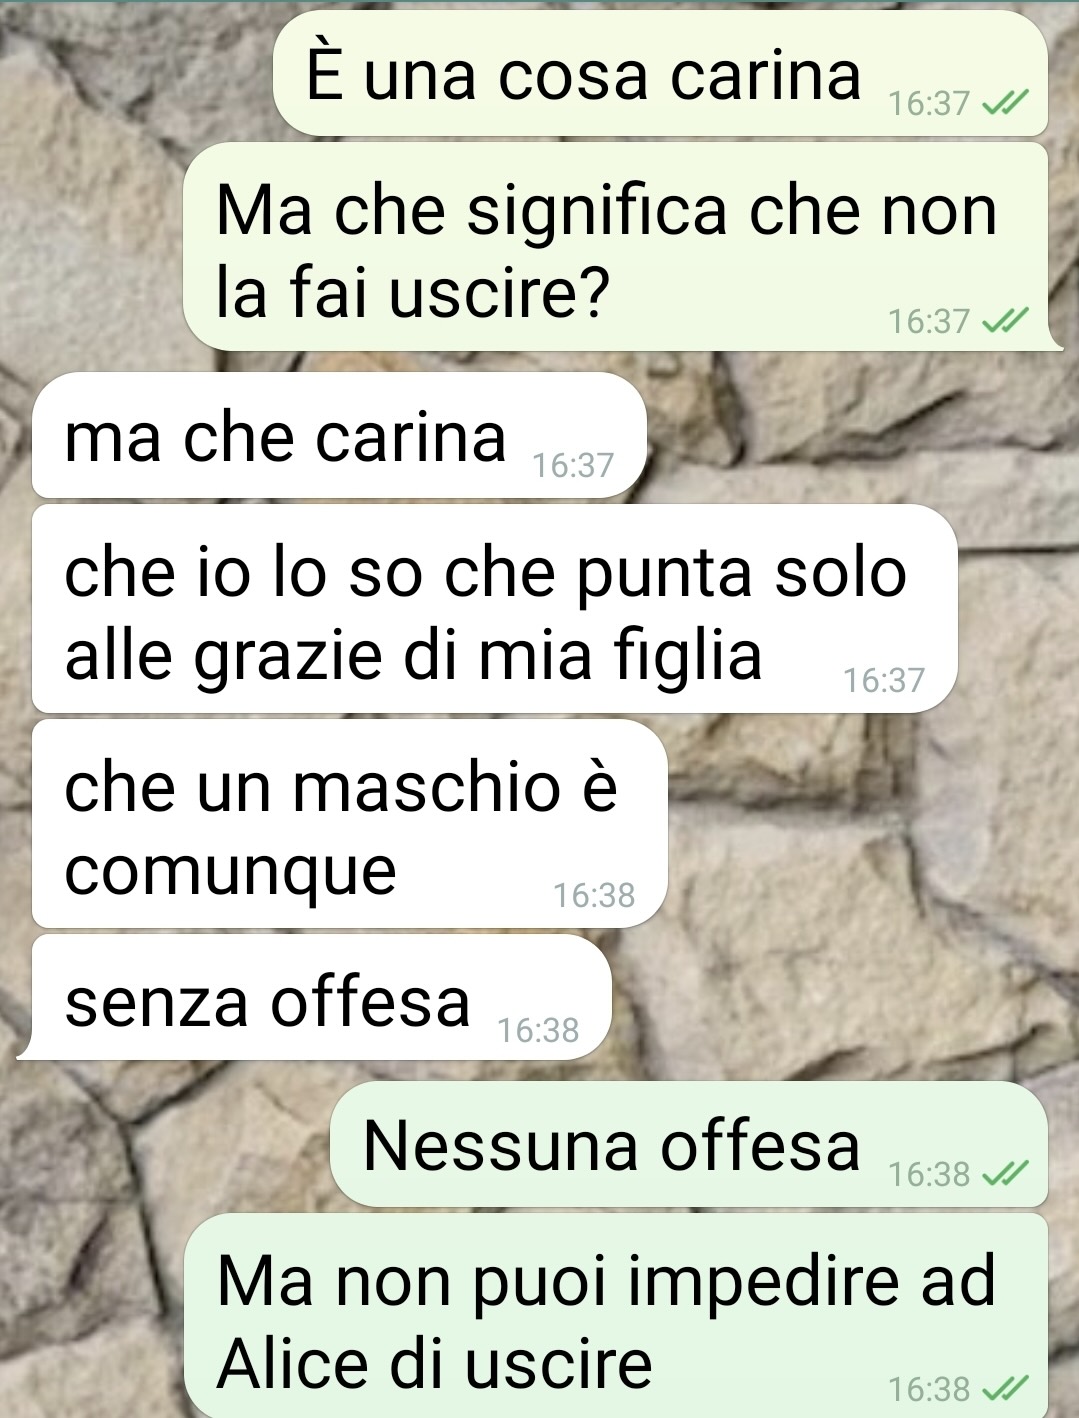Tap the stone wallpaper beside 'senza offesa' bubble
The image size is (1079, 1418).
click(x=840, y=997)
